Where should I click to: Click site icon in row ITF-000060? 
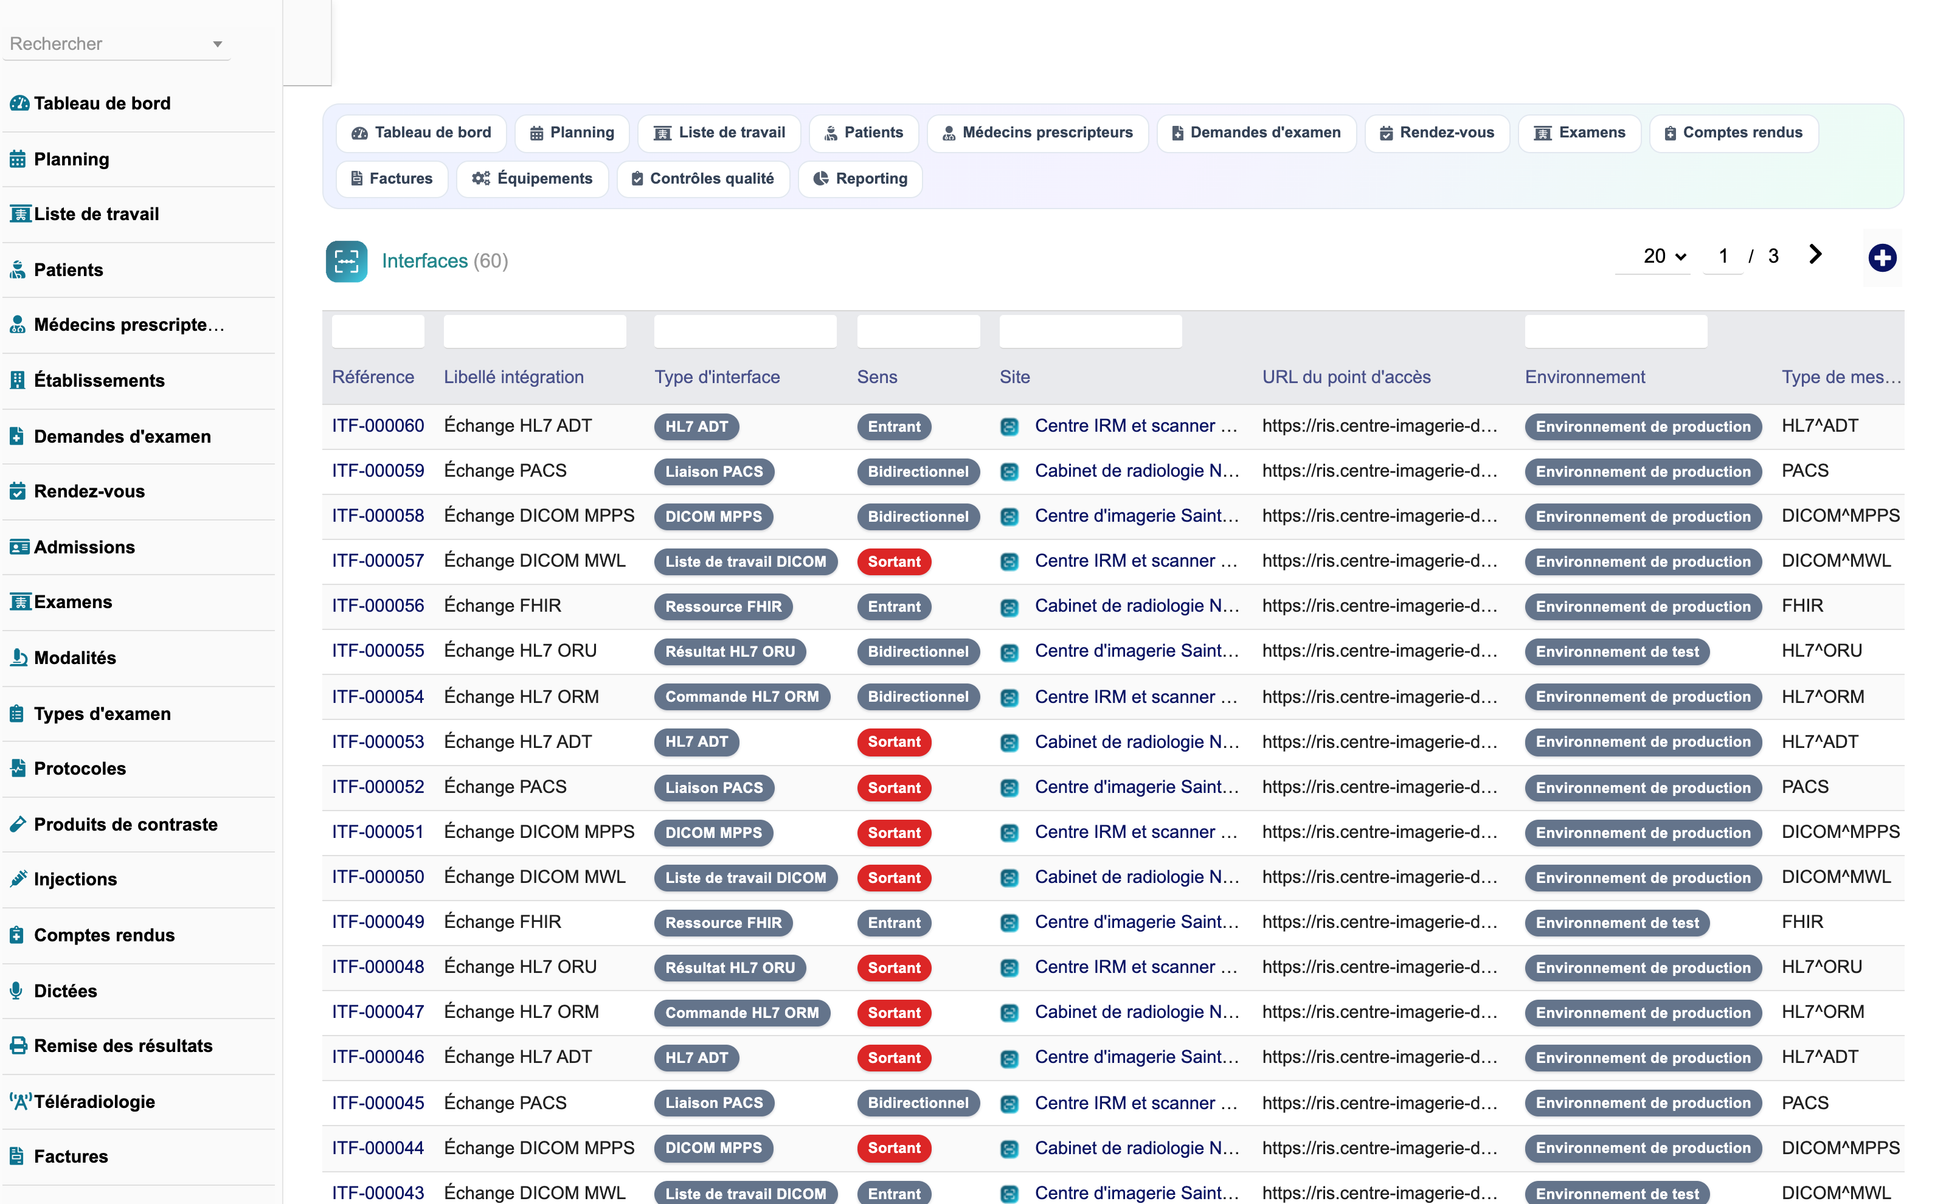(1010, 427)
